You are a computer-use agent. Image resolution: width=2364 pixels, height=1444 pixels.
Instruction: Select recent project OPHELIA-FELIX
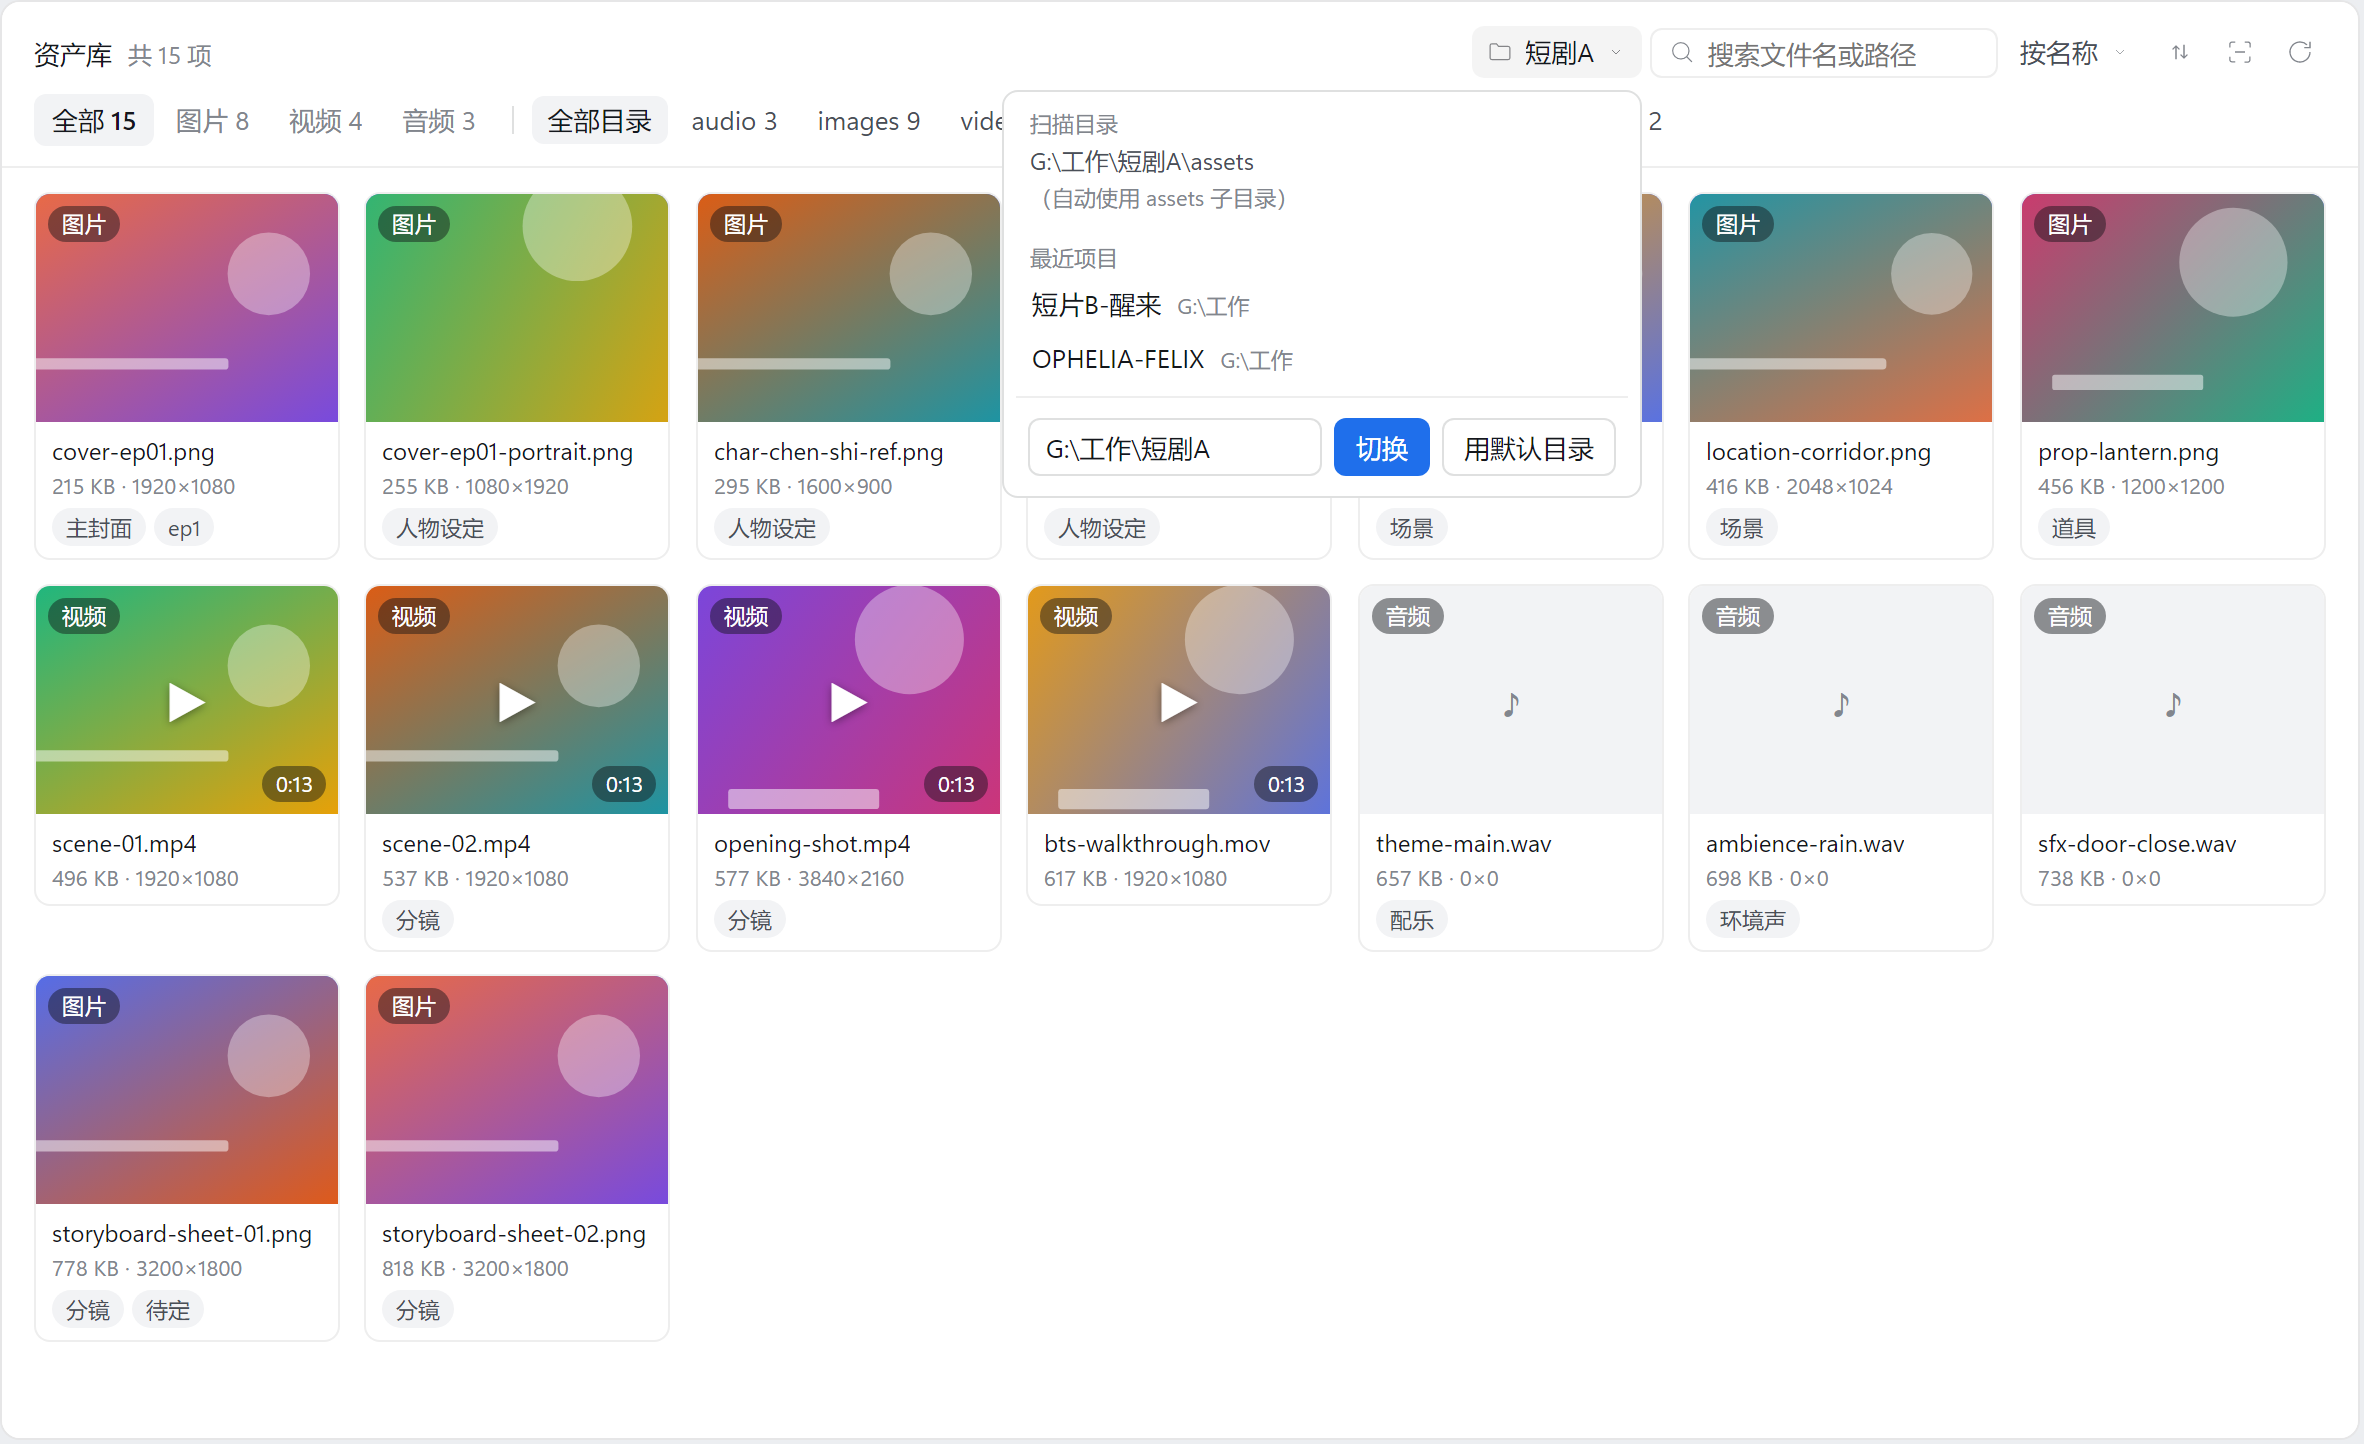point(1322,359)
